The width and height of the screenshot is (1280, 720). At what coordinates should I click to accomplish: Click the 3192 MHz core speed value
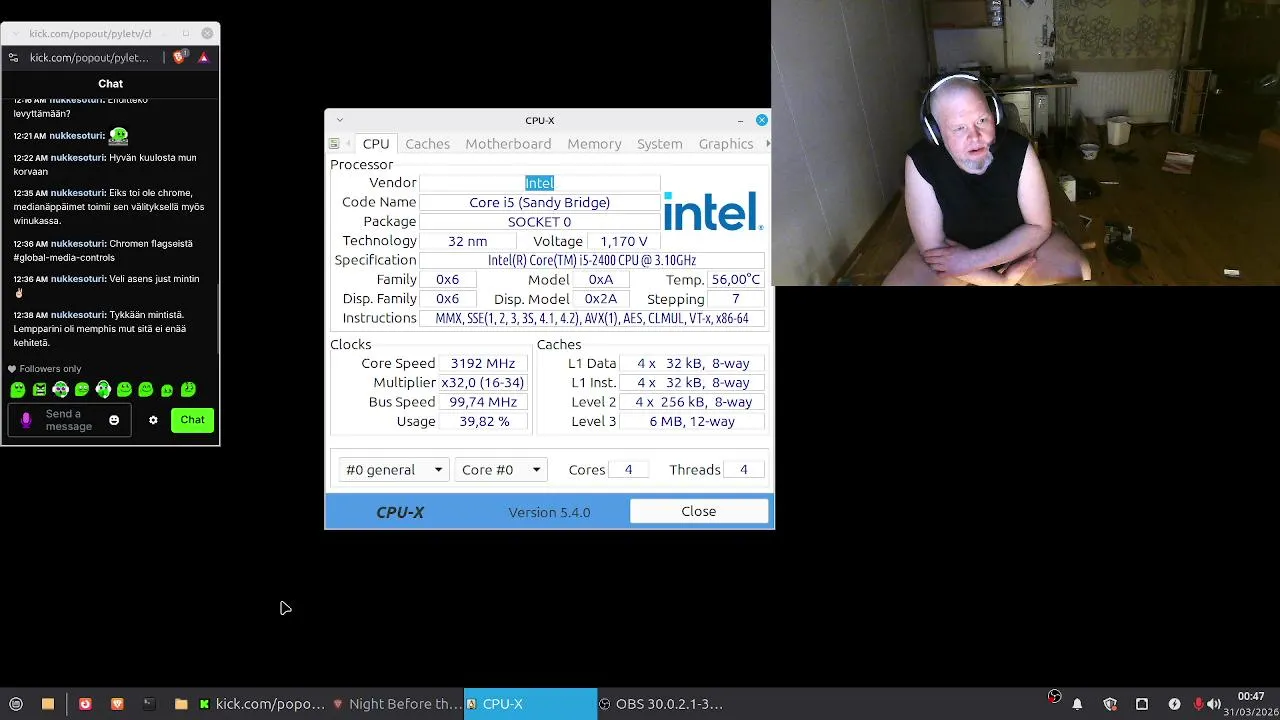pyautogui.click(x=483, y=363)
